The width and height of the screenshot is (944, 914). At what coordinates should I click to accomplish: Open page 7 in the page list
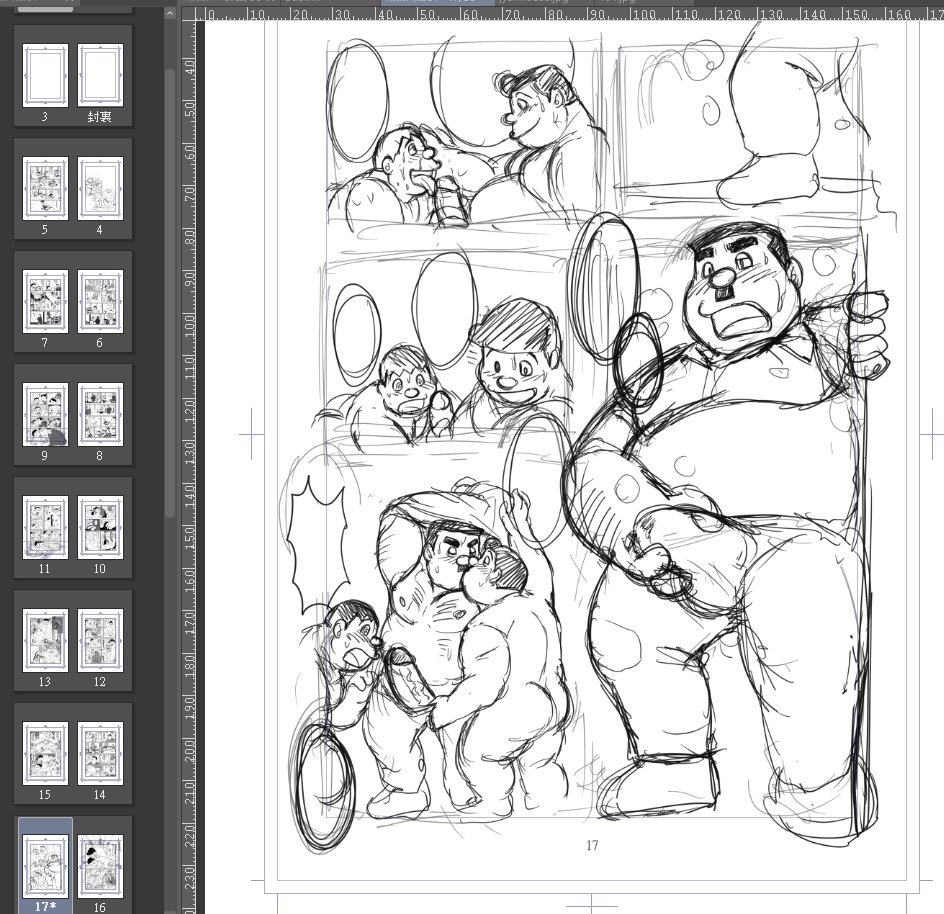(45, 301)
